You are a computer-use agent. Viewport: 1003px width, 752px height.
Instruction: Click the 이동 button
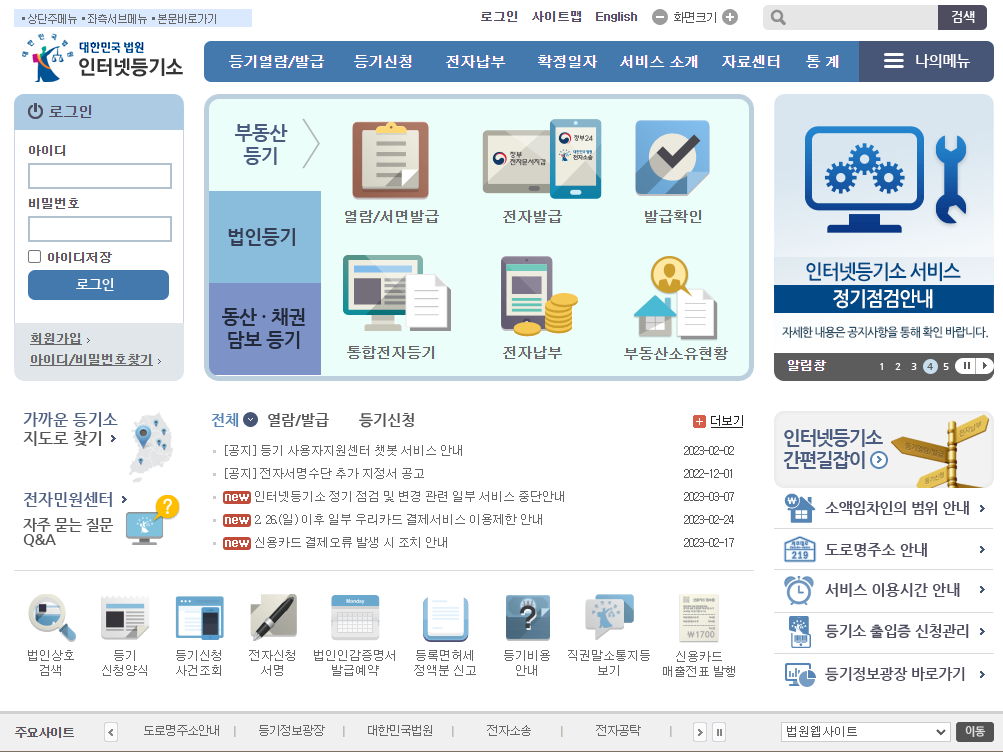point(975,732)
